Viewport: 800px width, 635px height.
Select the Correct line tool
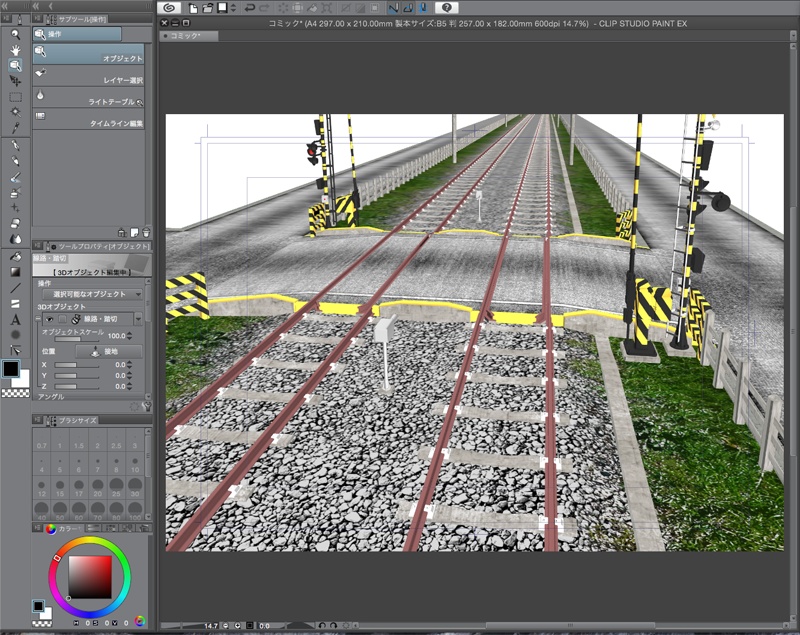pos(15,350)
